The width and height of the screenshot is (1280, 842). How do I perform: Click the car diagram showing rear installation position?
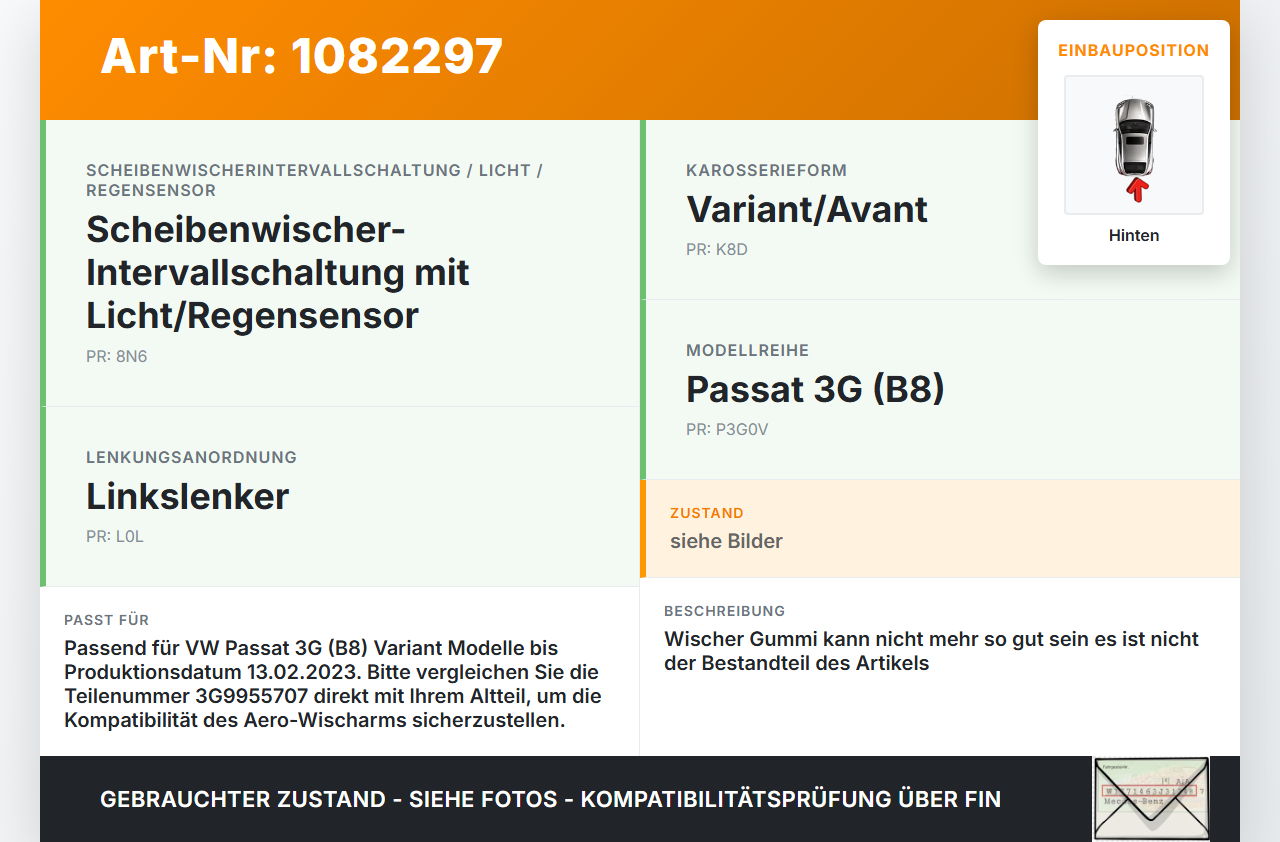tap(1134, 145)
